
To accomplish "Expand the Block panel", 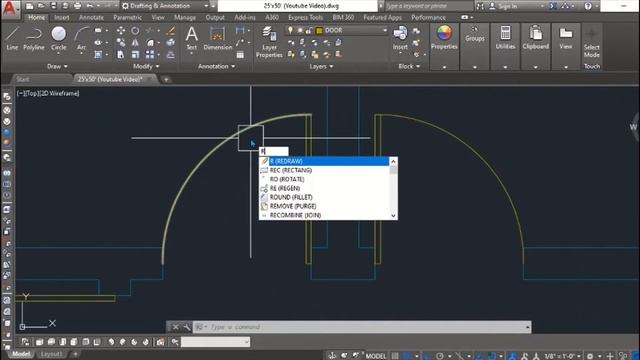I will click(x=409, y=66).
